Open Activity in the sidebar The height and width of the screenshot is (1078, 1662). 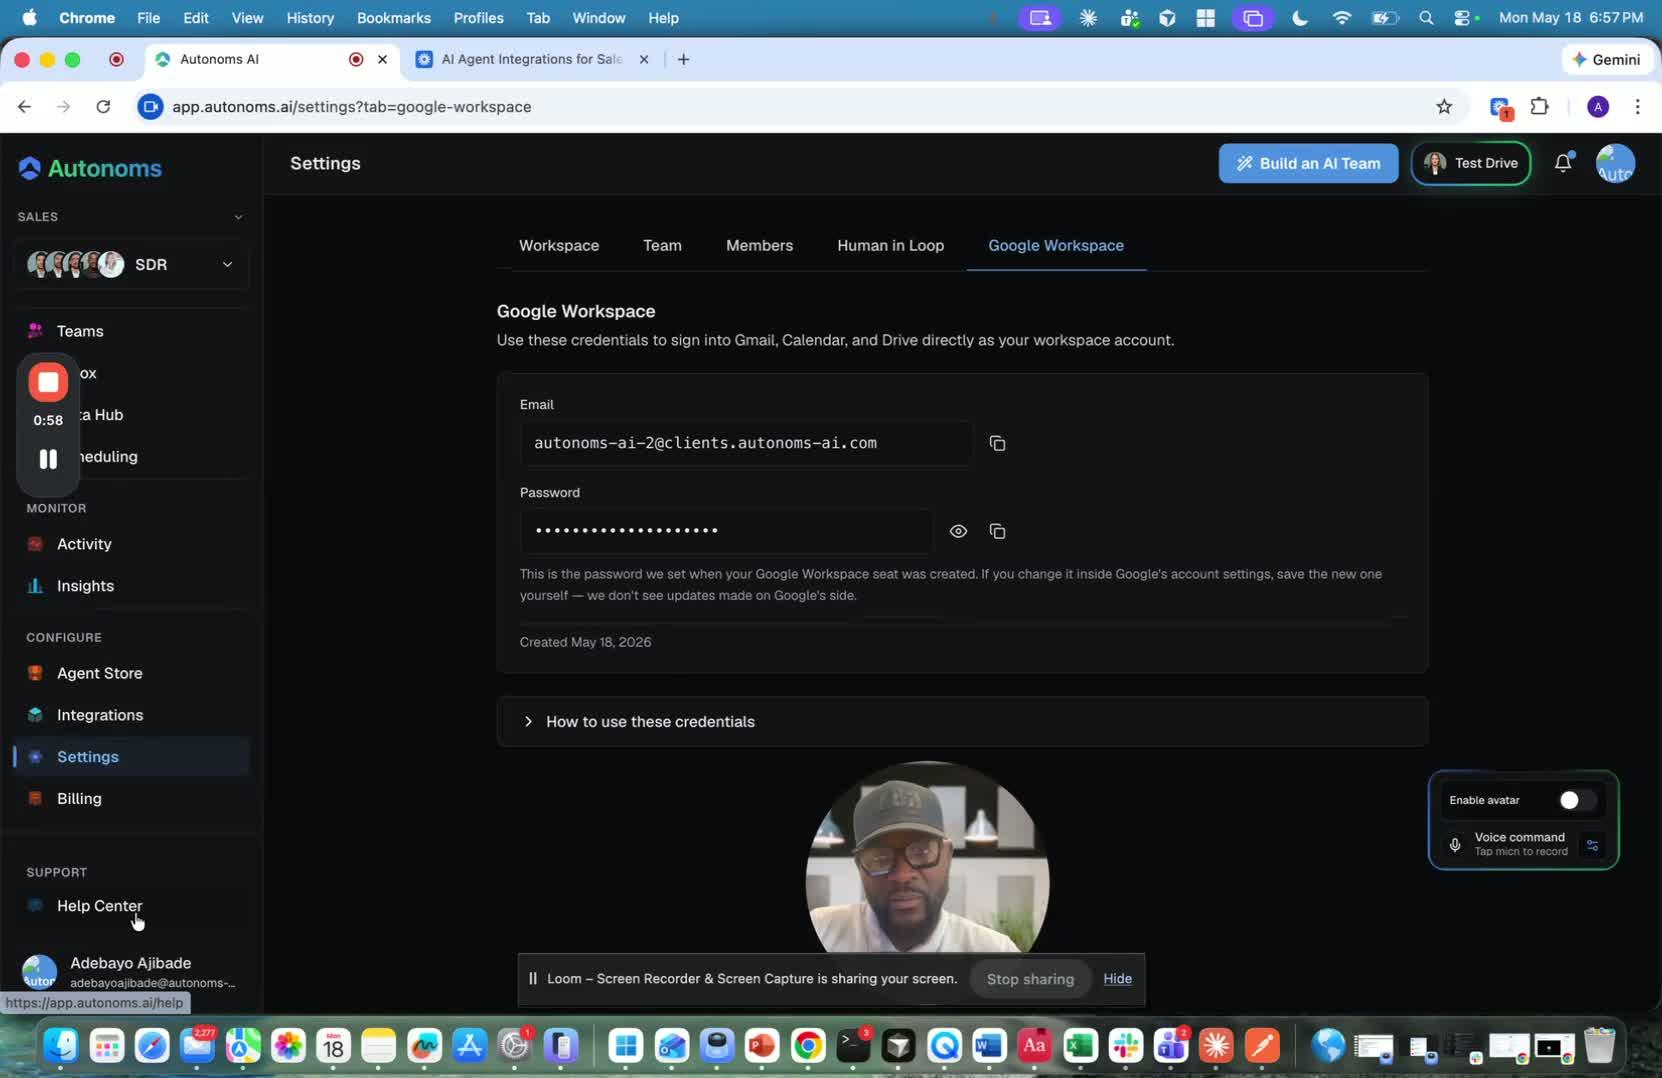pyautogui.click(x=132, y=544)
